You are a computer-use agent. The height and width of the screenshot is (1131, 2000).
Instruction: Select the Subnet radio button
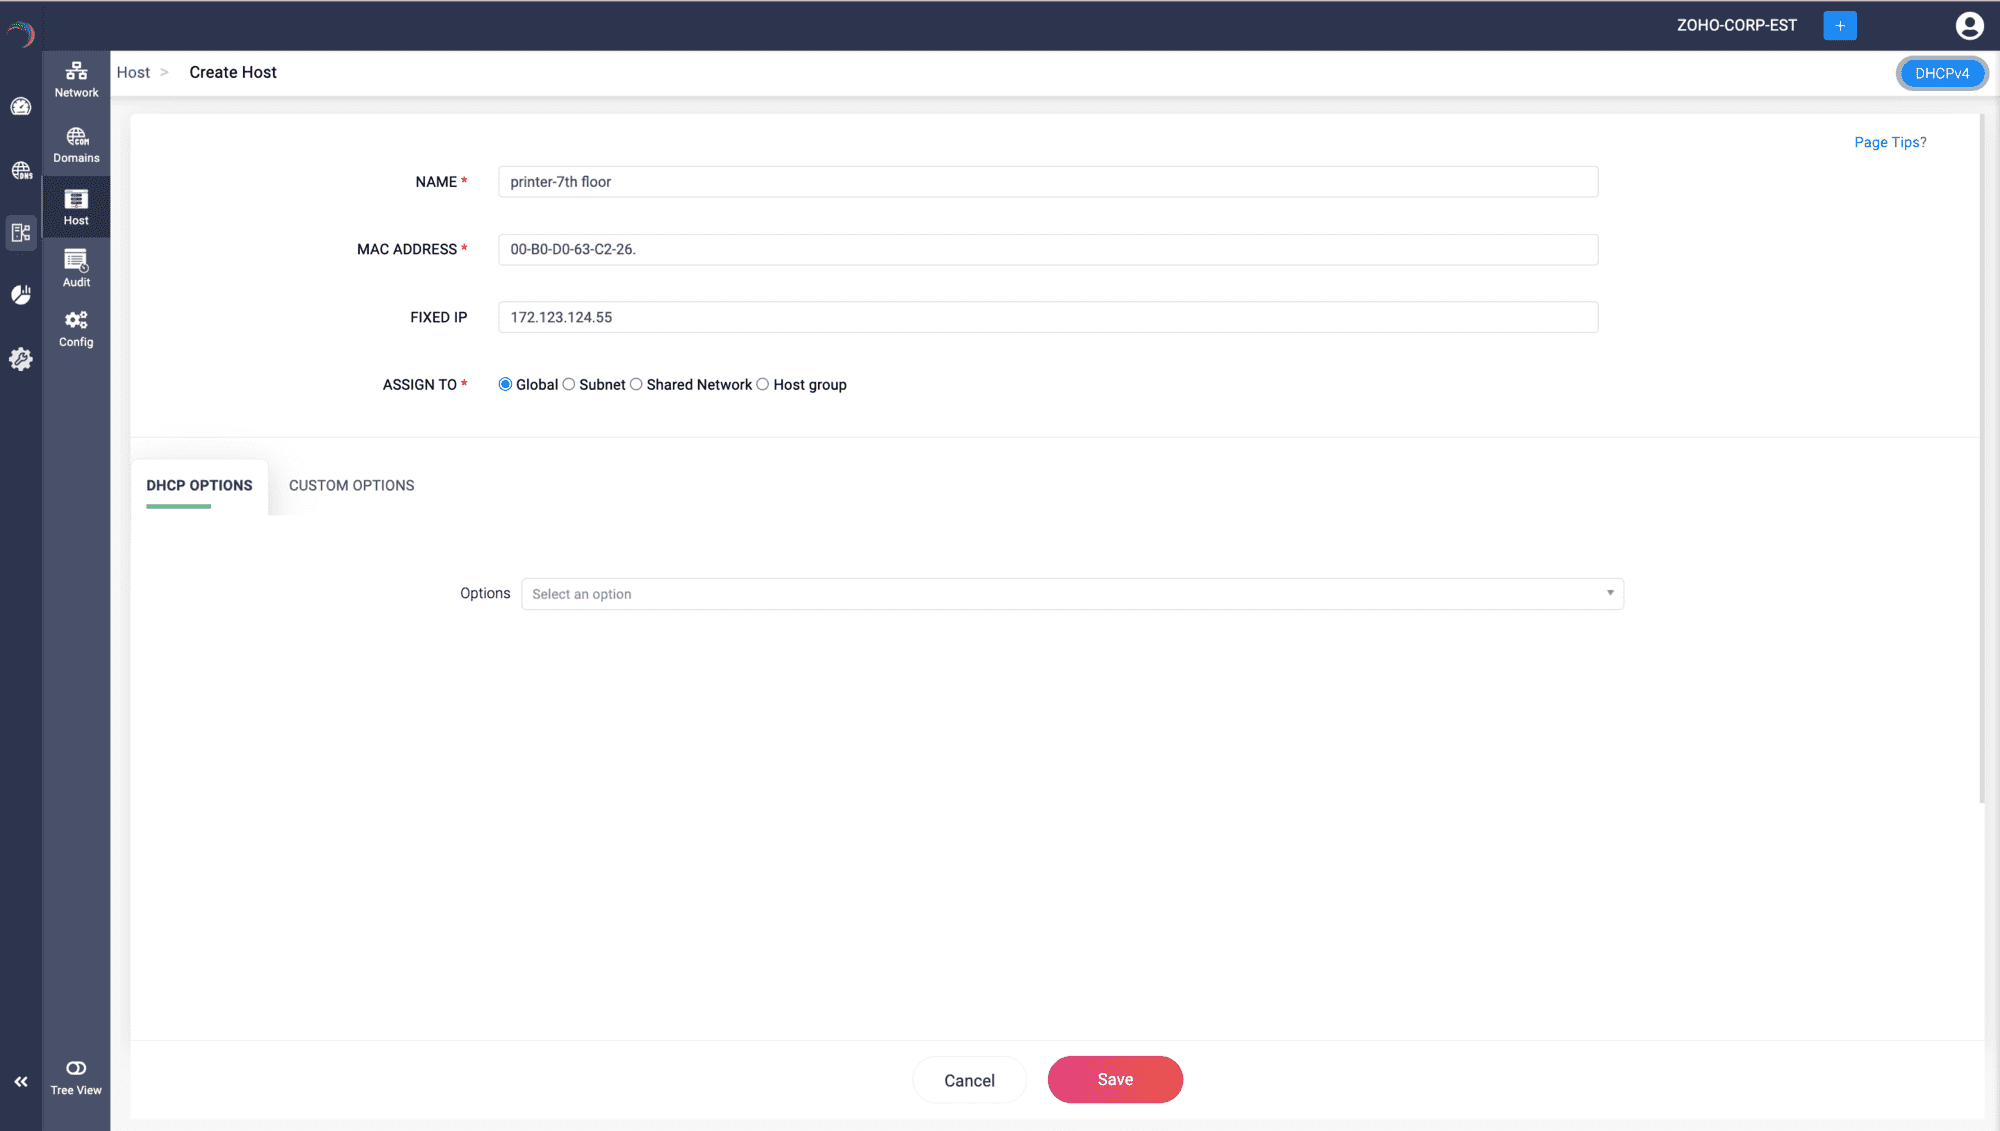[x=569, y=385]
